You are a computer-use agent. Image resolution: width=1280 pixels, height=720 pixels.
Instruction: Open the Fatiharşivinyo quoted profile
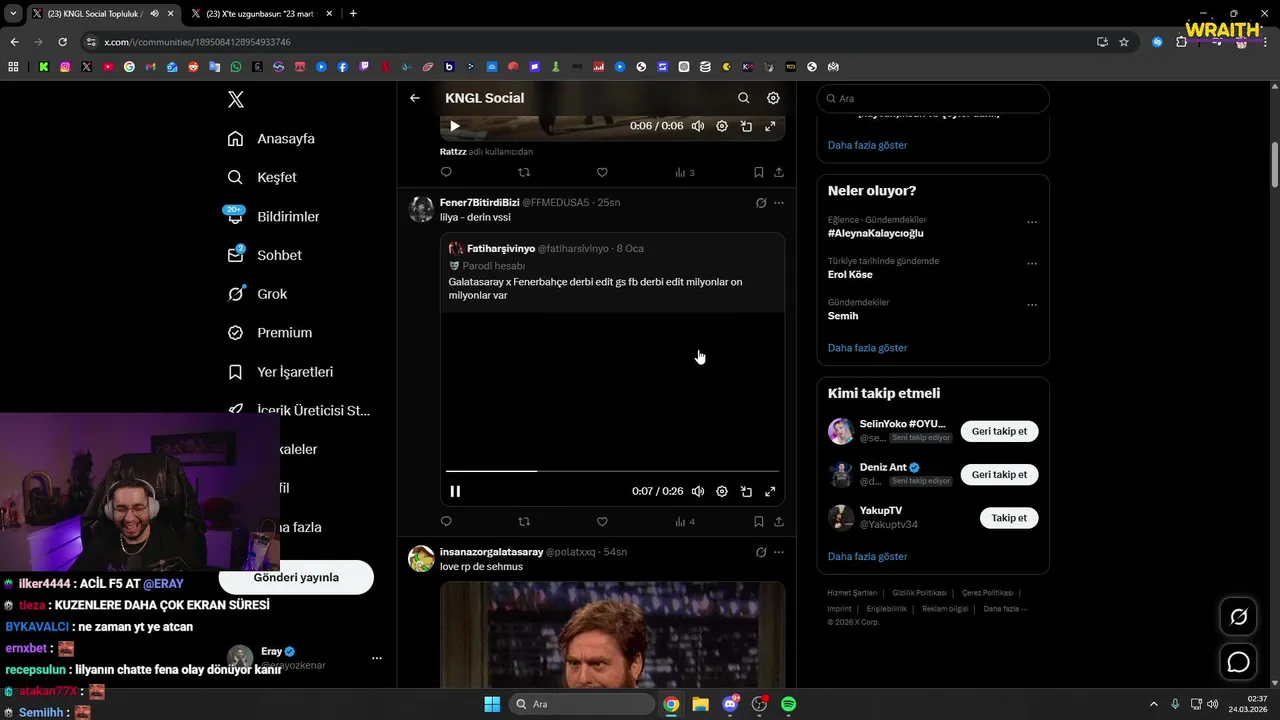pos(501,248)
